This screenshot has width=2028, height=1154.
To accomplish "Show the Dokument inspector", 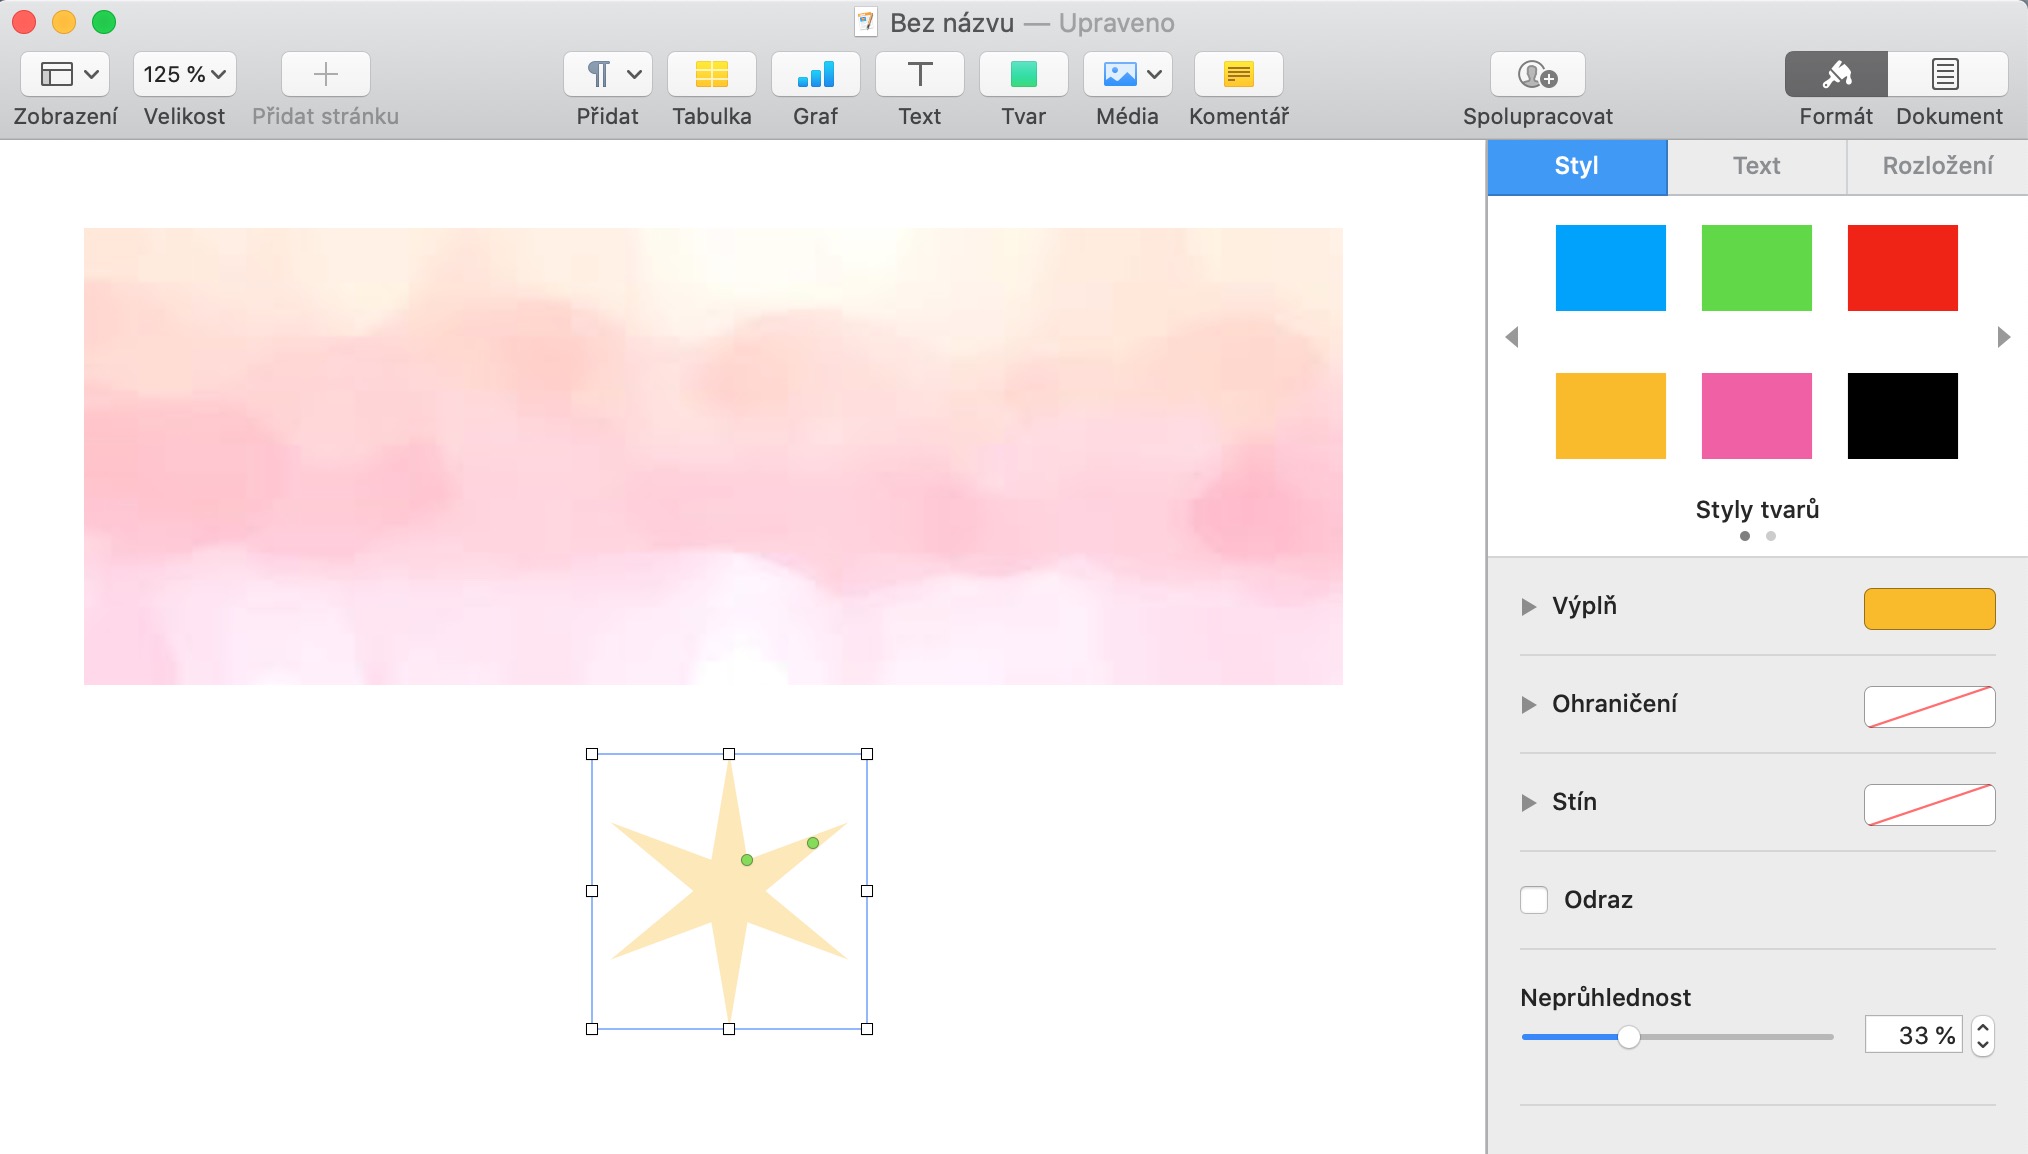I will click(1946, 75).
